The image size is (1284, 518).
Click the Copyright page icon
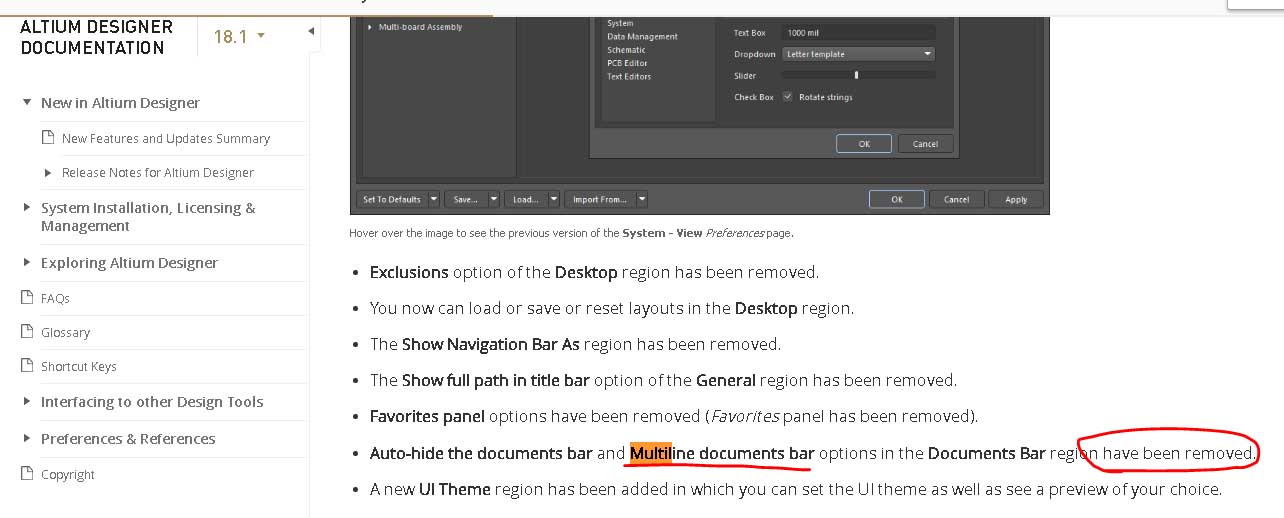pos(27,474)
